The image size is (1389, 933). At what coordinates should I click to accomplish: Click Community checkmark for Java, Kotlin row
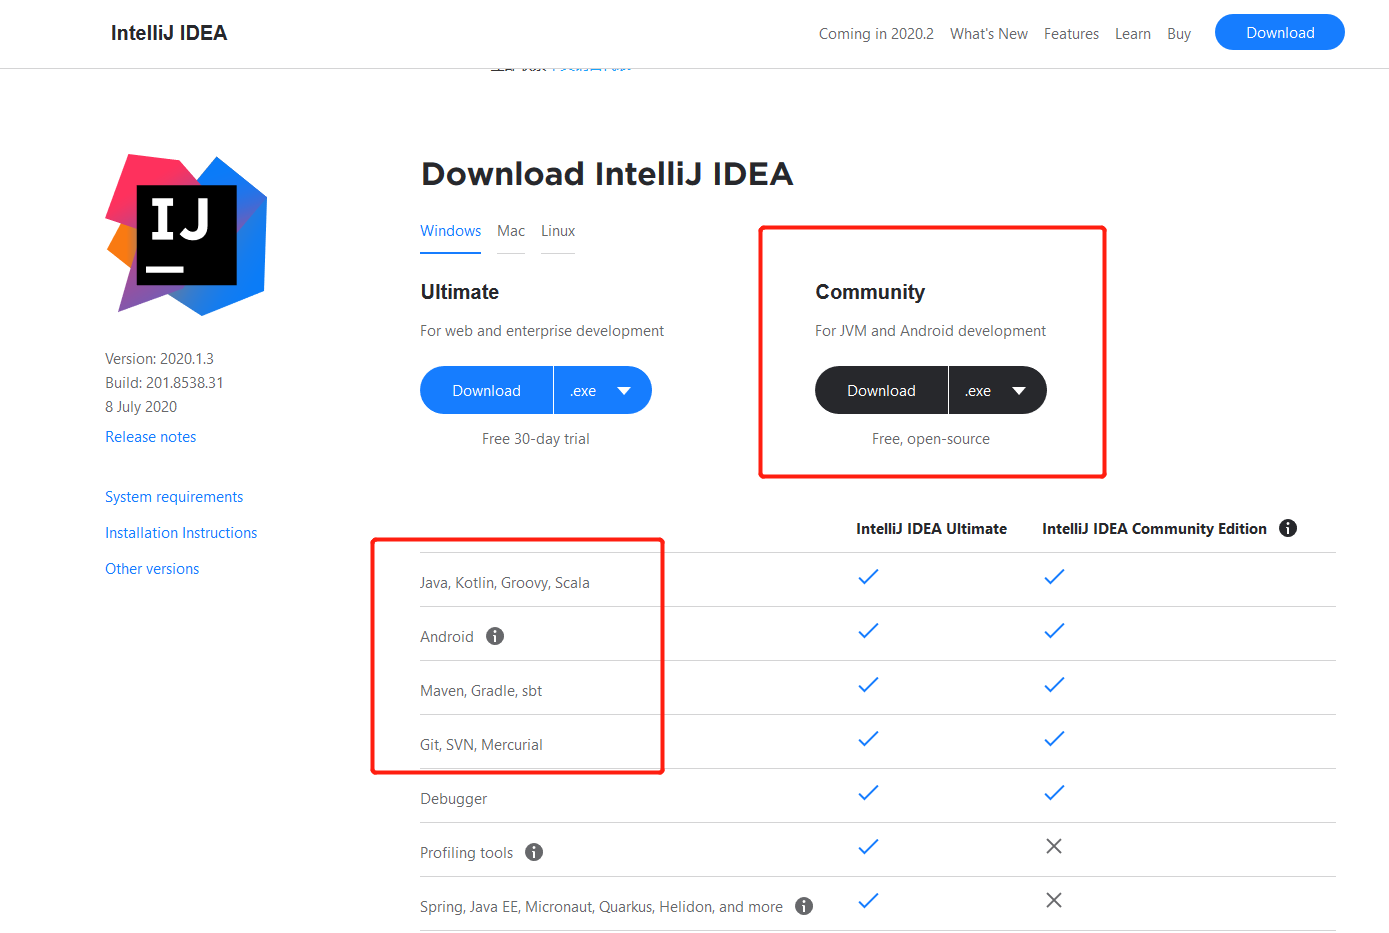(x=1054, y=577)
